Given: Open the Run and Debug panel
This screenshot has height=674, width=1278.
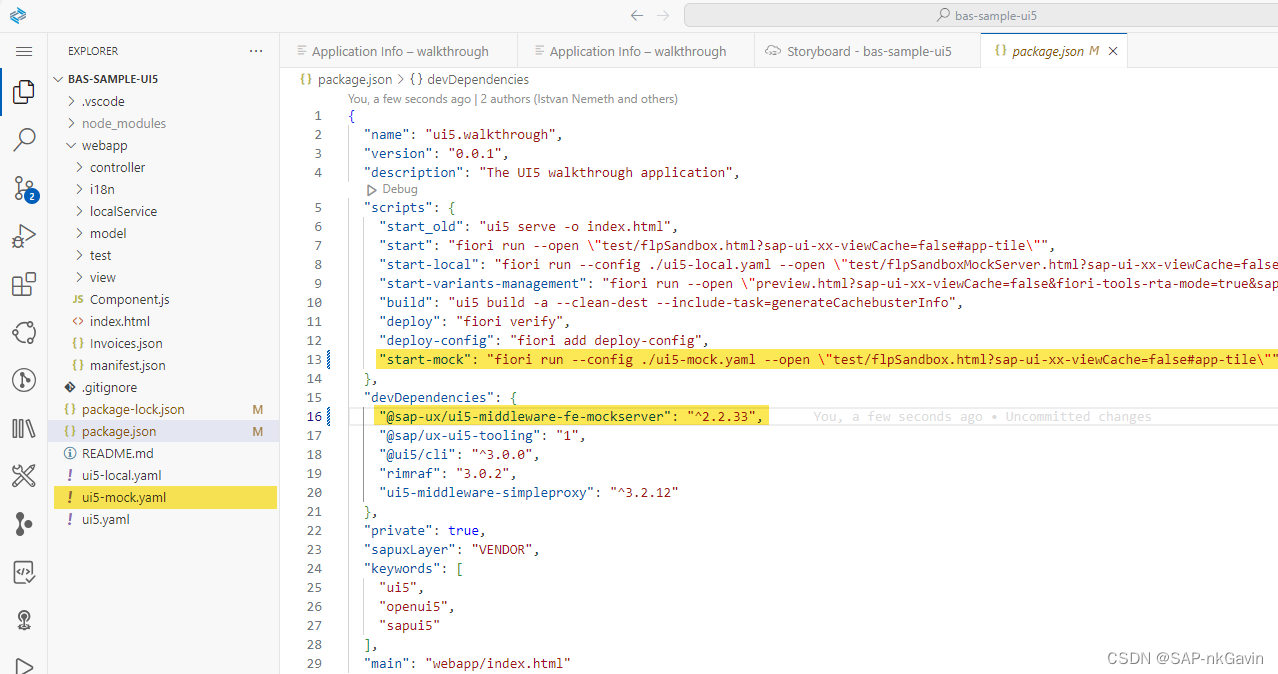Looking at the screenshot, I should tap(24, 235).
